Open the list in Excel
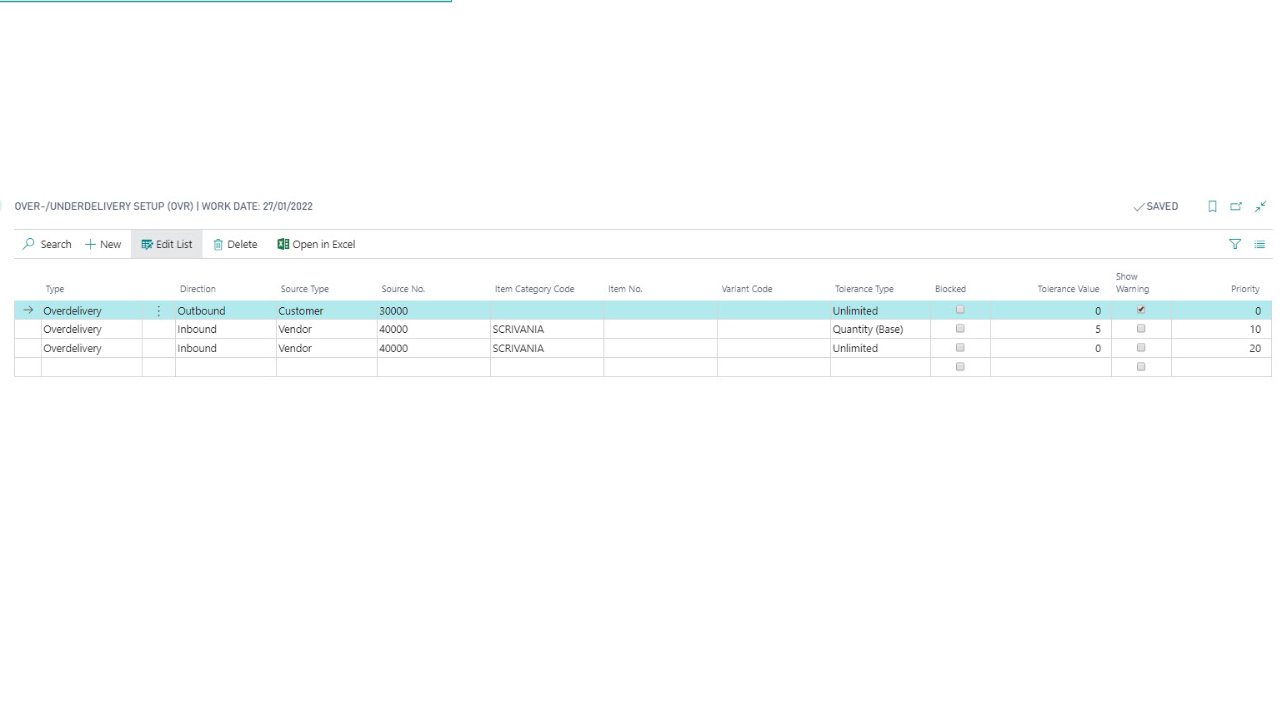Screen dimensions: 1280x720 (x=316, y=244)
